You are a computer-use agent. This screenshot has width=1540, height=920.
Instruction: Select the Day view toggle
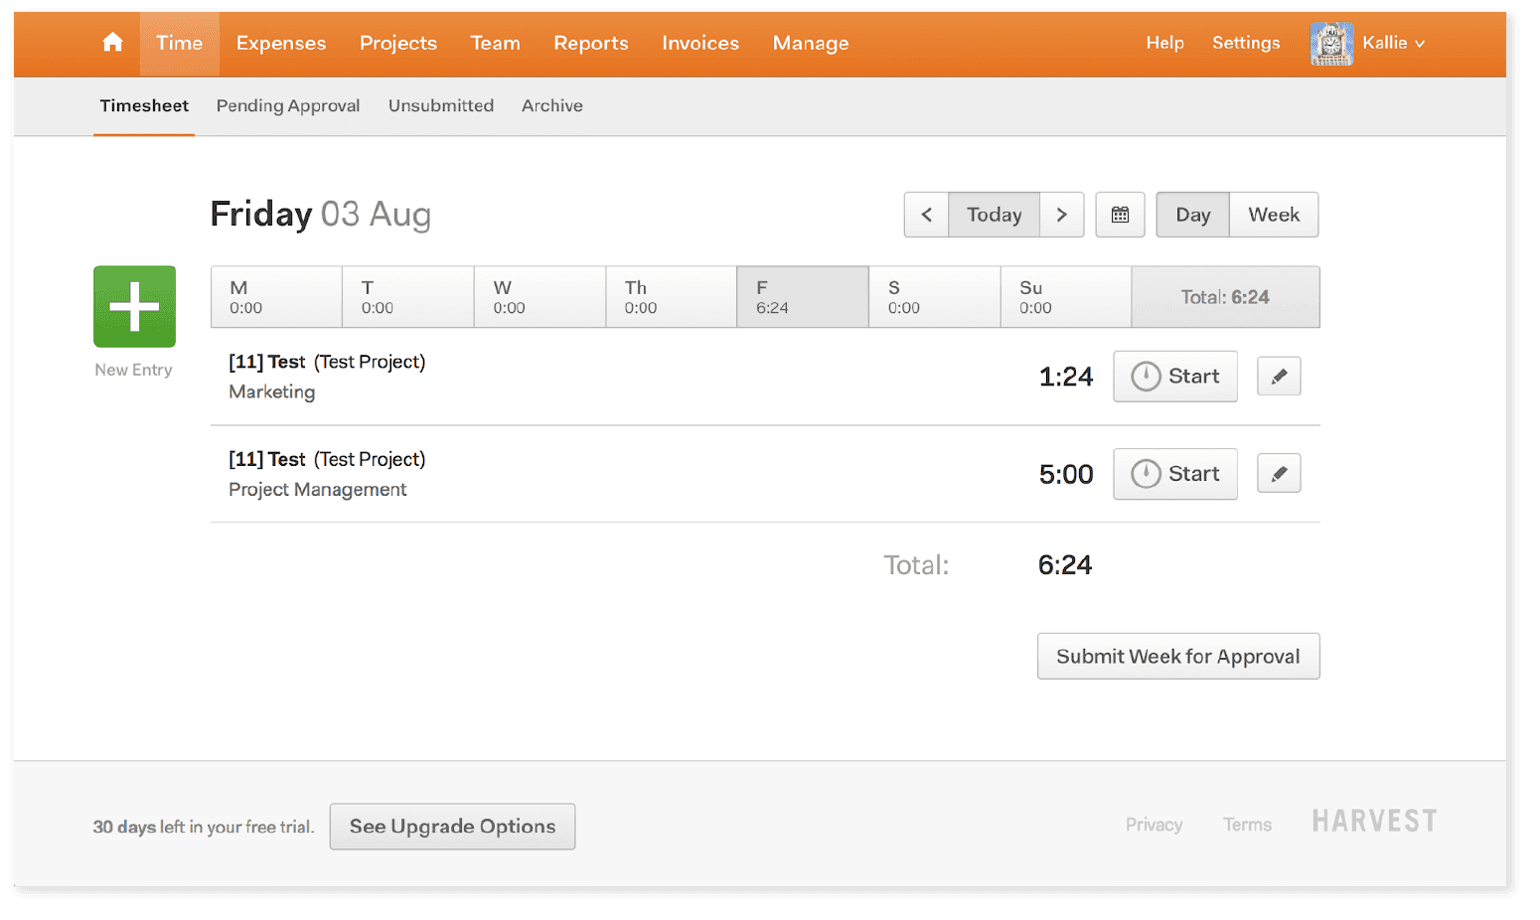pos(1192,214)
